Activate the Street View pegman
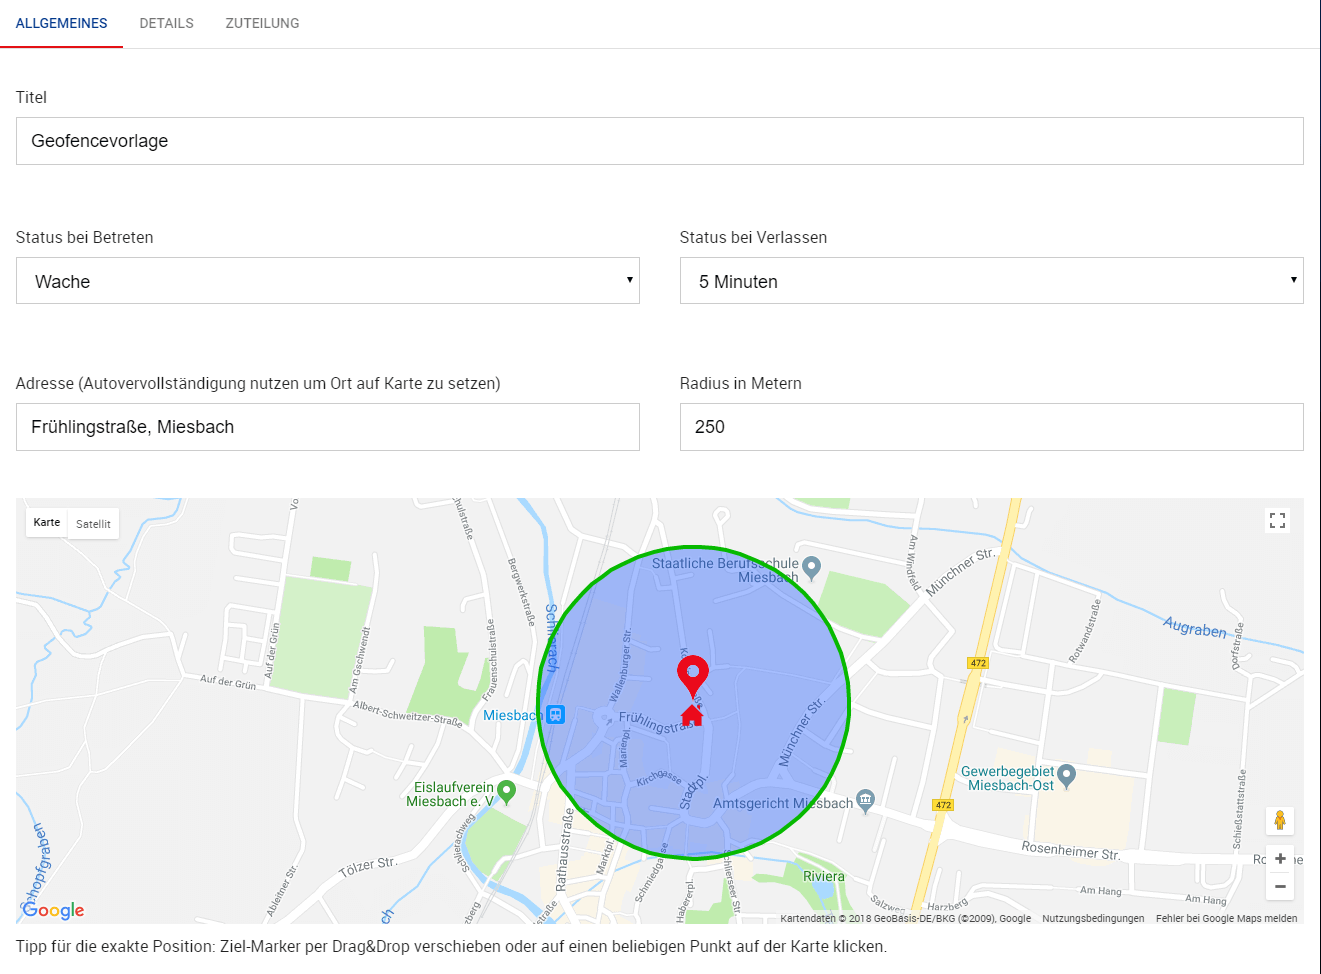This screenshot has height=974, width=1321. (1280, 822)
